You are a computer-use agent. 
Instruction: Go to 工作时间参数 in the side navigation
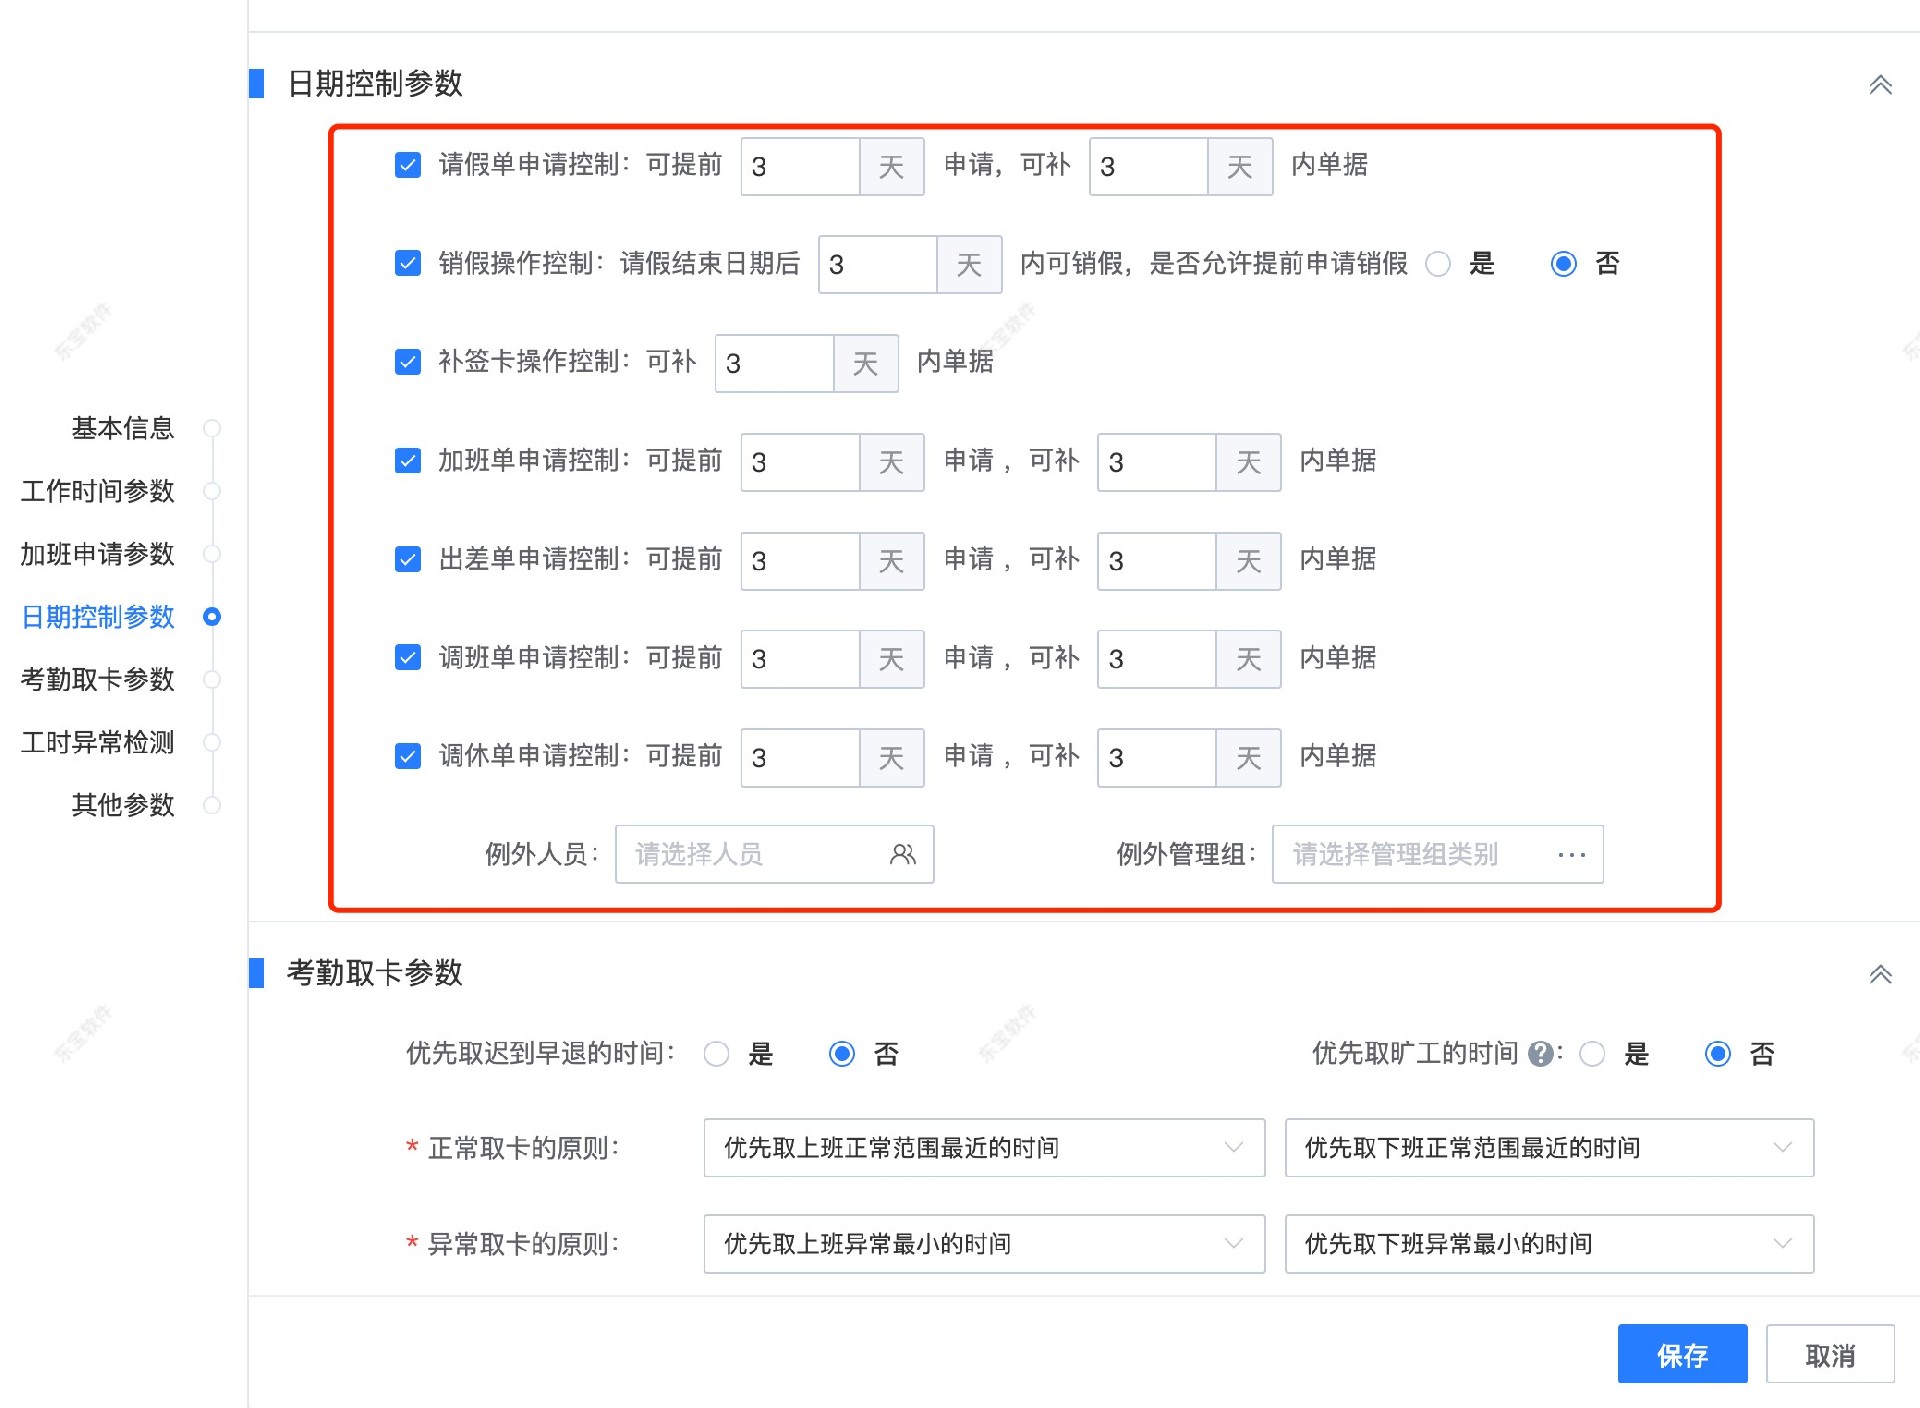[98, 491]
